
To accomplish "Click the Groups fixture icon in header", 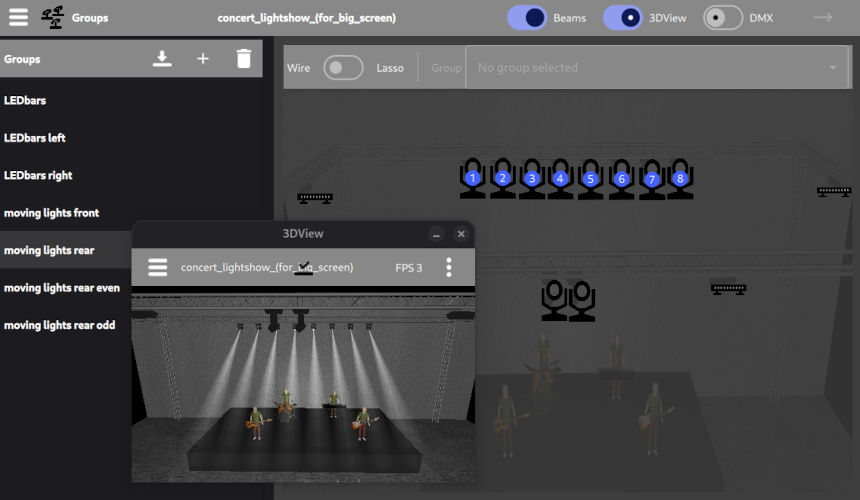I will (52, 17).
